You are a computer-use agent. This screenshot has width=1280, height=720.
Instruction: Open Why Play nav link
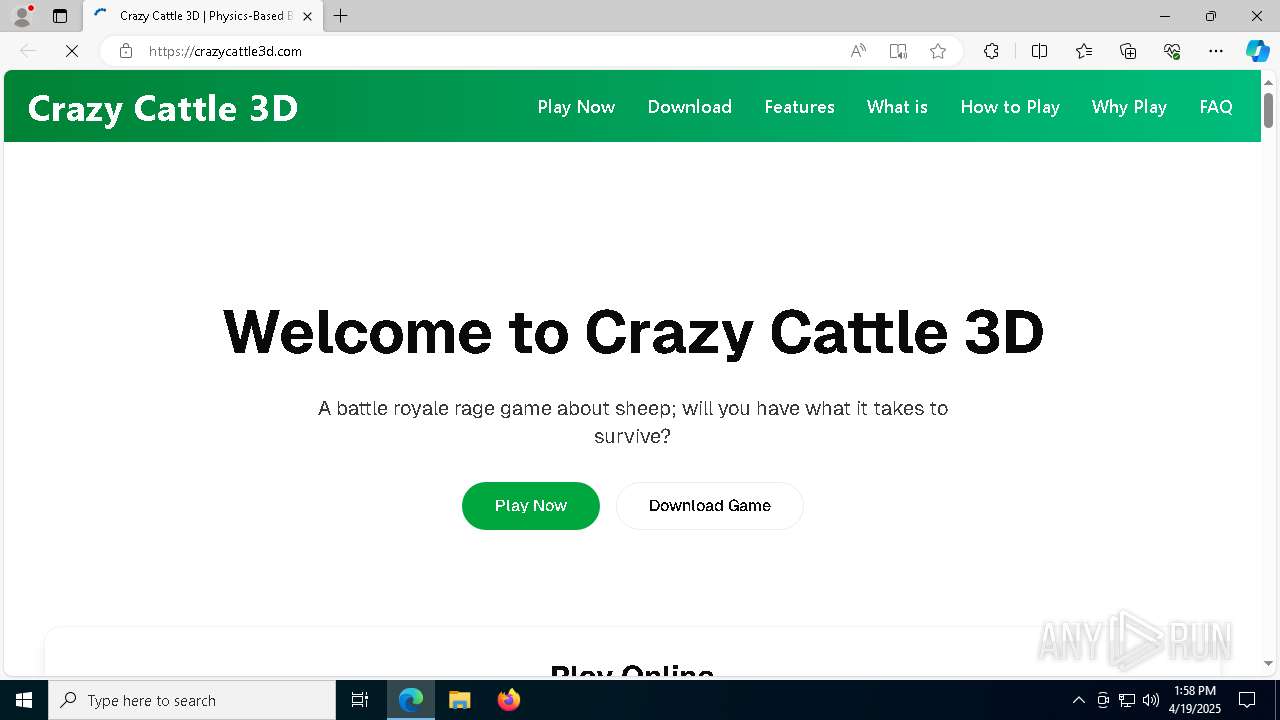point(1129,107)
